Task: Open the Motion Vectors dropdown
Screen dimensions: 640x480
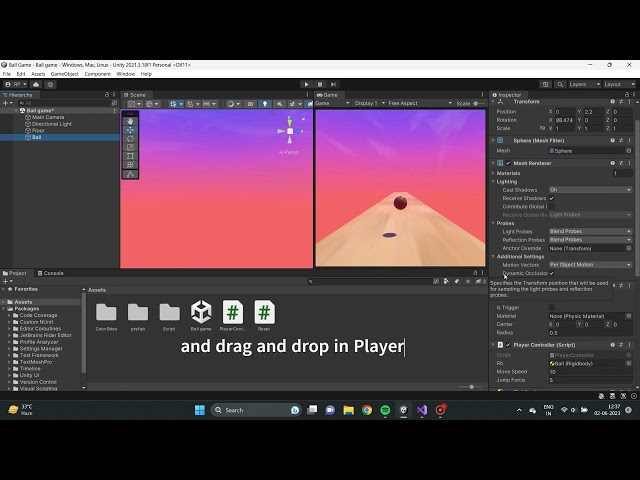Action: [x=590, y=264]
